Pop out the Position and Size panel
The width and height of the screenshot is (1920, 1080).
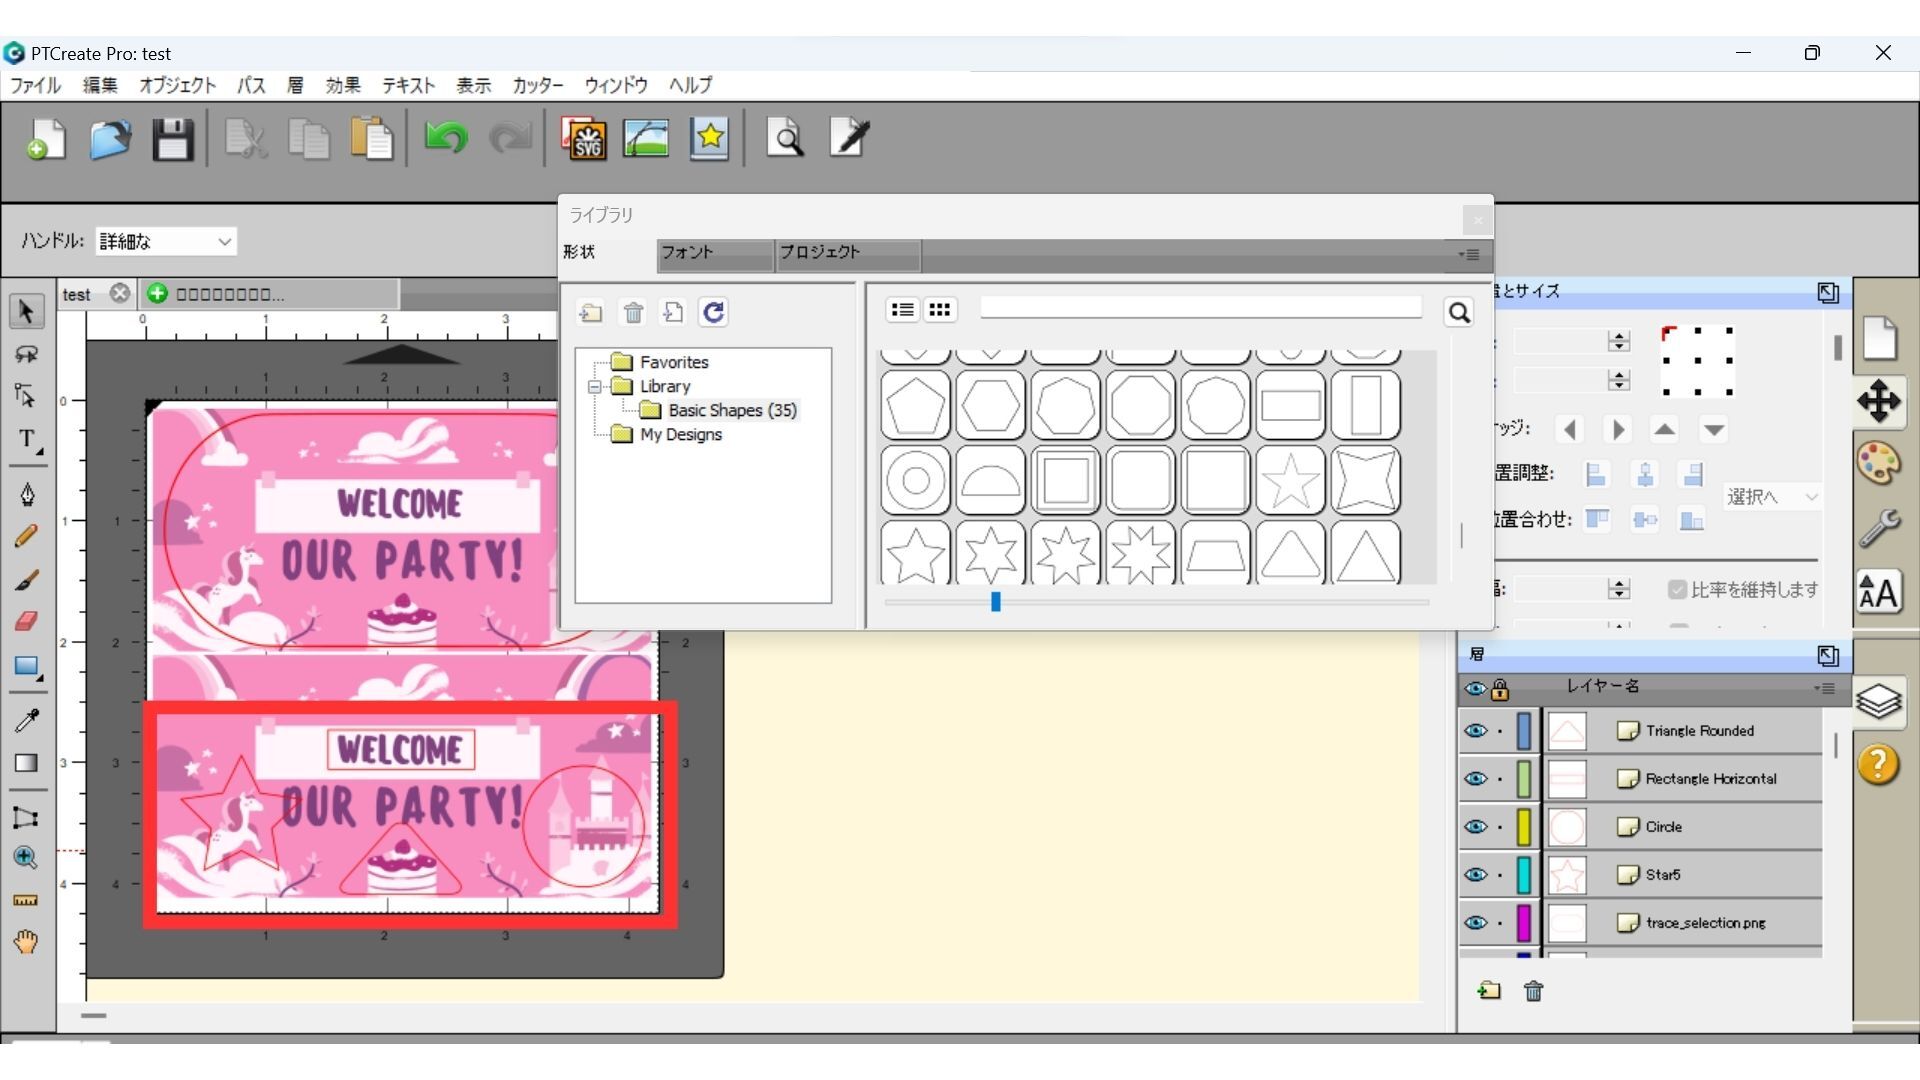tap(1828, 292)
